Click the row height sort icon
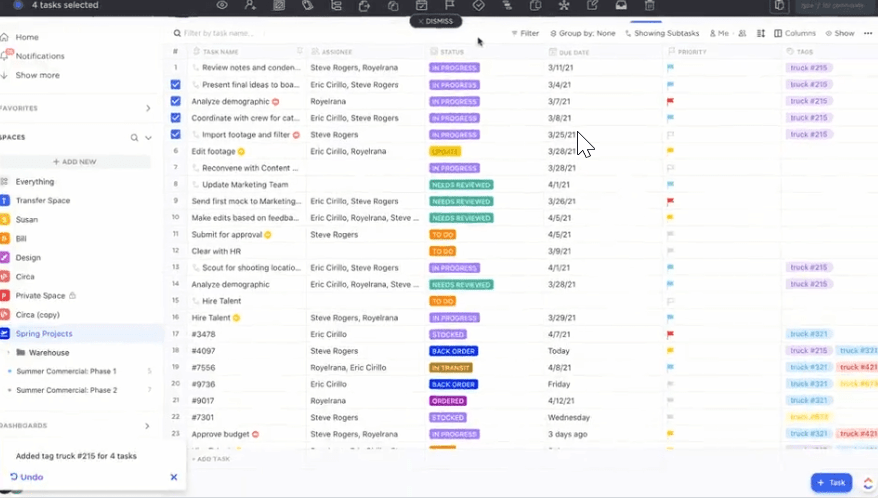 (x=761, y=33)
